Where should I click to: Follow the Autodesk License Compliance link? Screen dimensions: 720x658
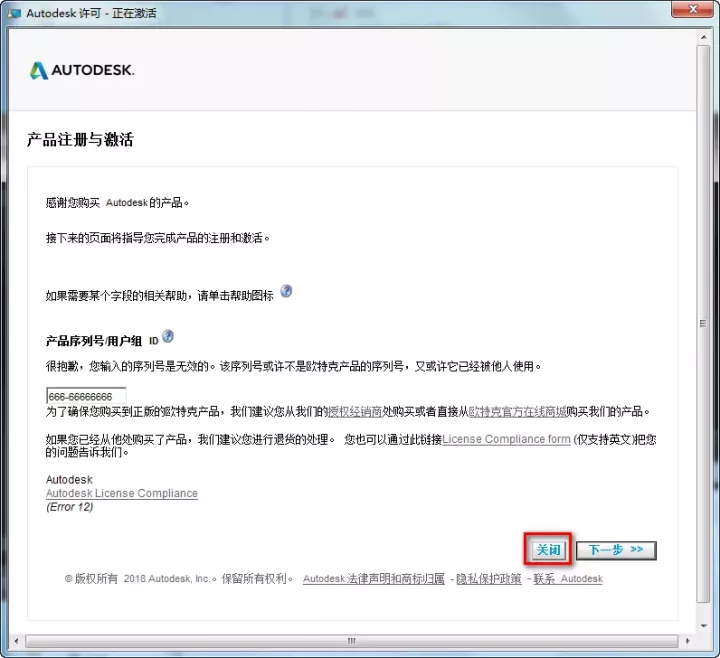(121, 493)
